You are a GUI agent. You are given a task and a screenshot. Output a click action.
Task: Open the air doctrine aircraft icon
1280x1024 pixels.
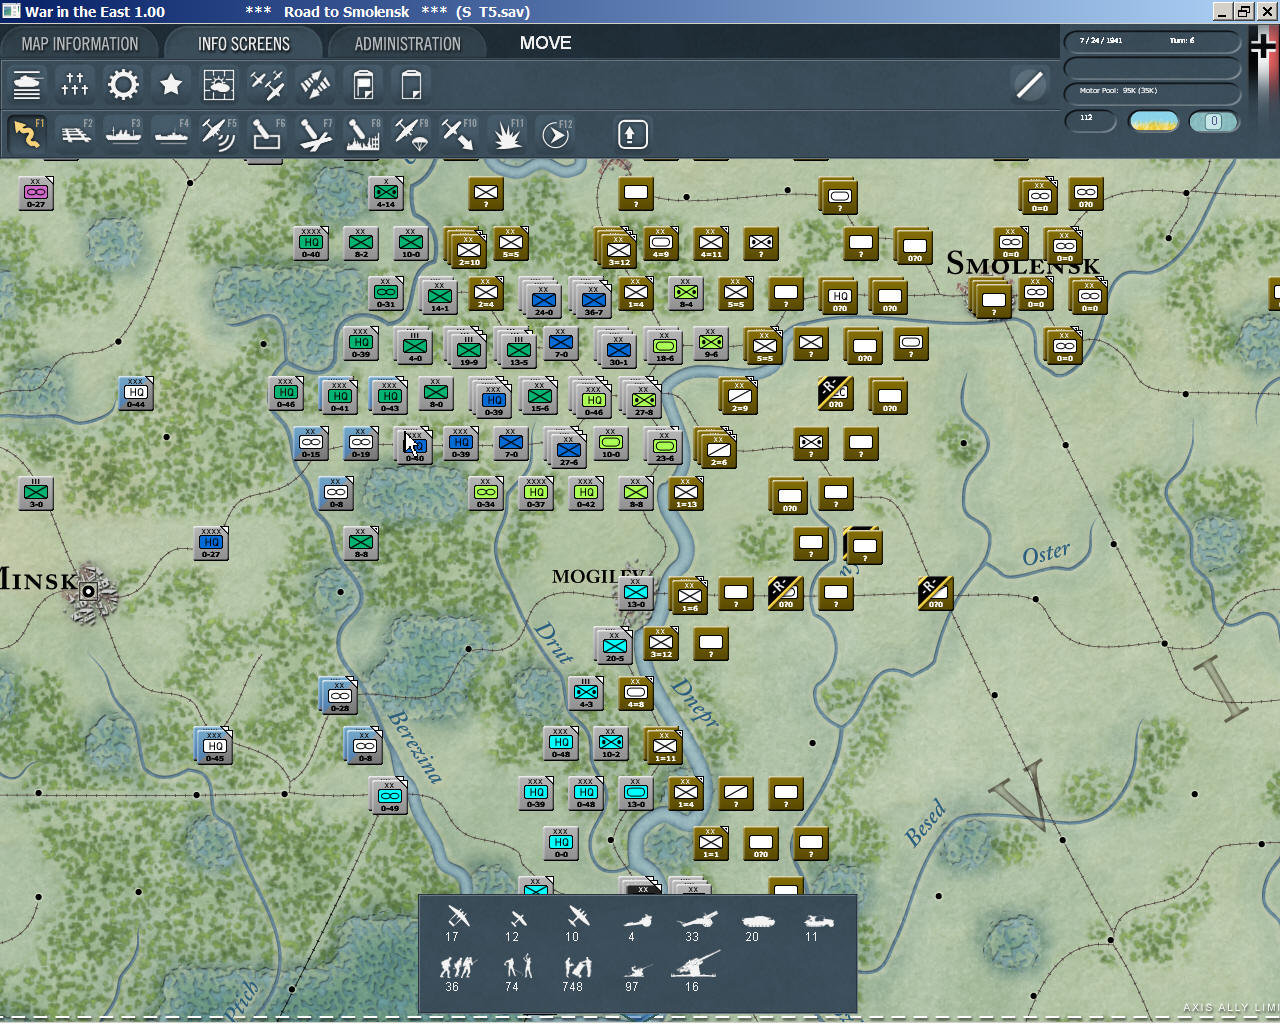coord(267,85)
